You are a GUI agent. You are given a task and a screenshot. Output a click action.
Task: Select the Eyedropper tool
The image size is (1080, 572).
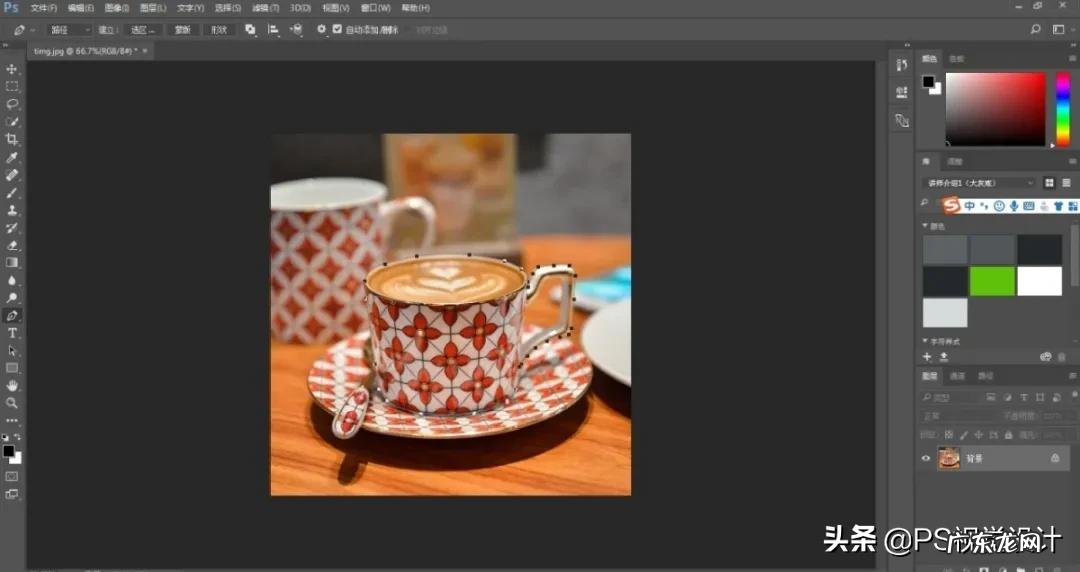[x=12, y=157]
